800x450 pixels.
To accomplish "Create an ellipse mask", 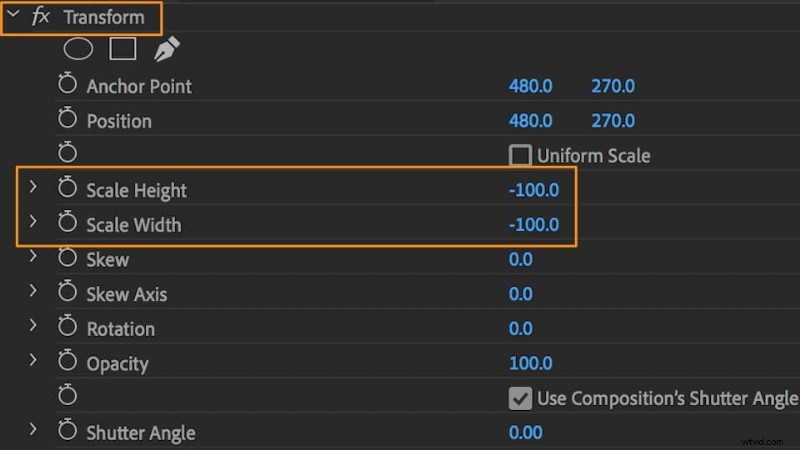I will (78, 49).
